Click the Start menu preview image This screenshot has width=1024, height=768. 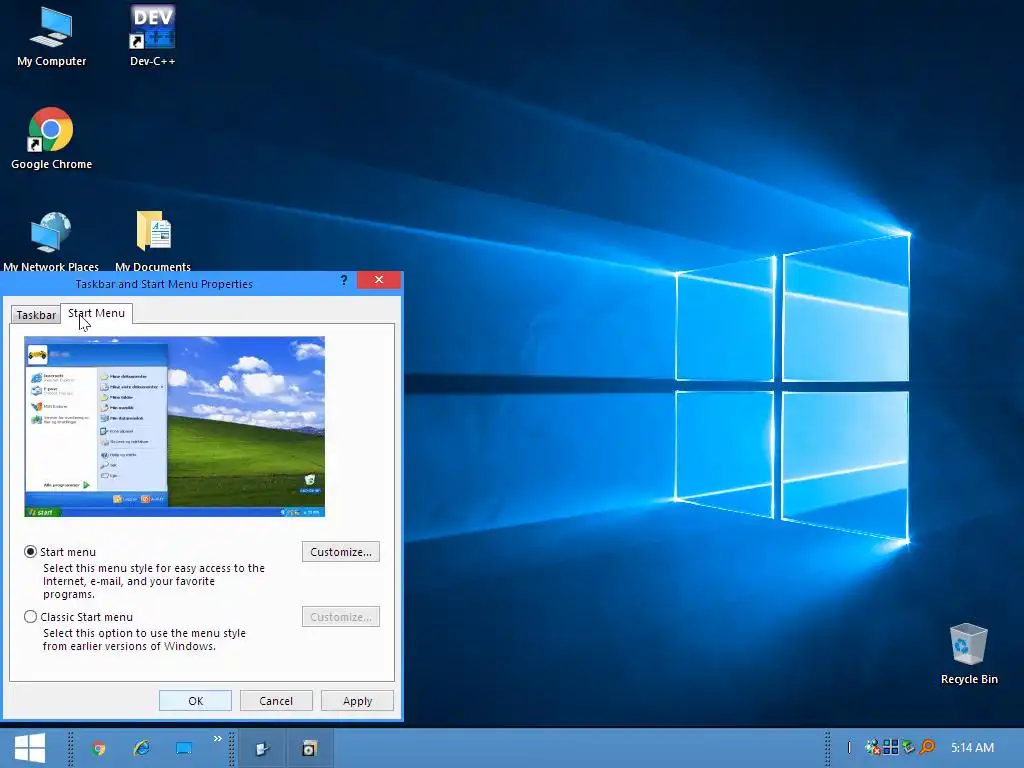(174, 426)
